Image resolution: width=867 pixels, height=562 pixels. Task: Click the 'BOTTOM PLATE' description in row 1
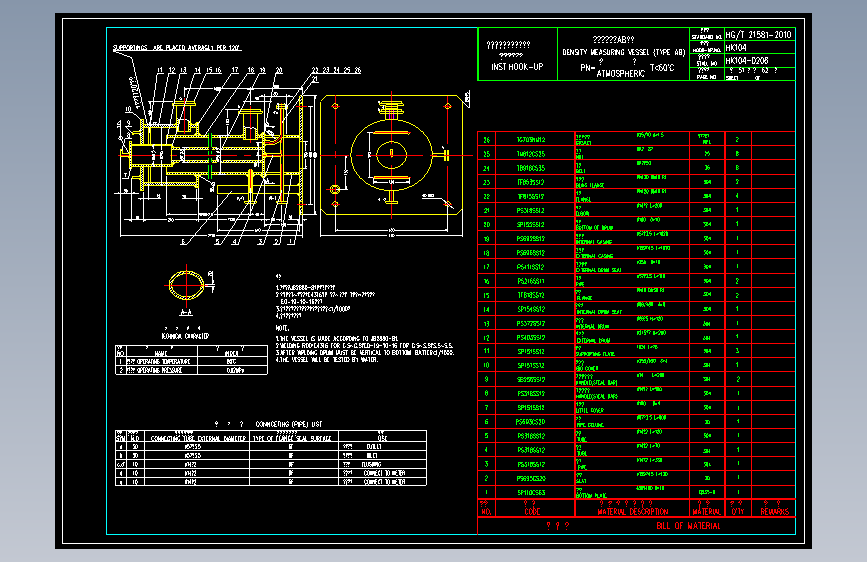point(591,496)
